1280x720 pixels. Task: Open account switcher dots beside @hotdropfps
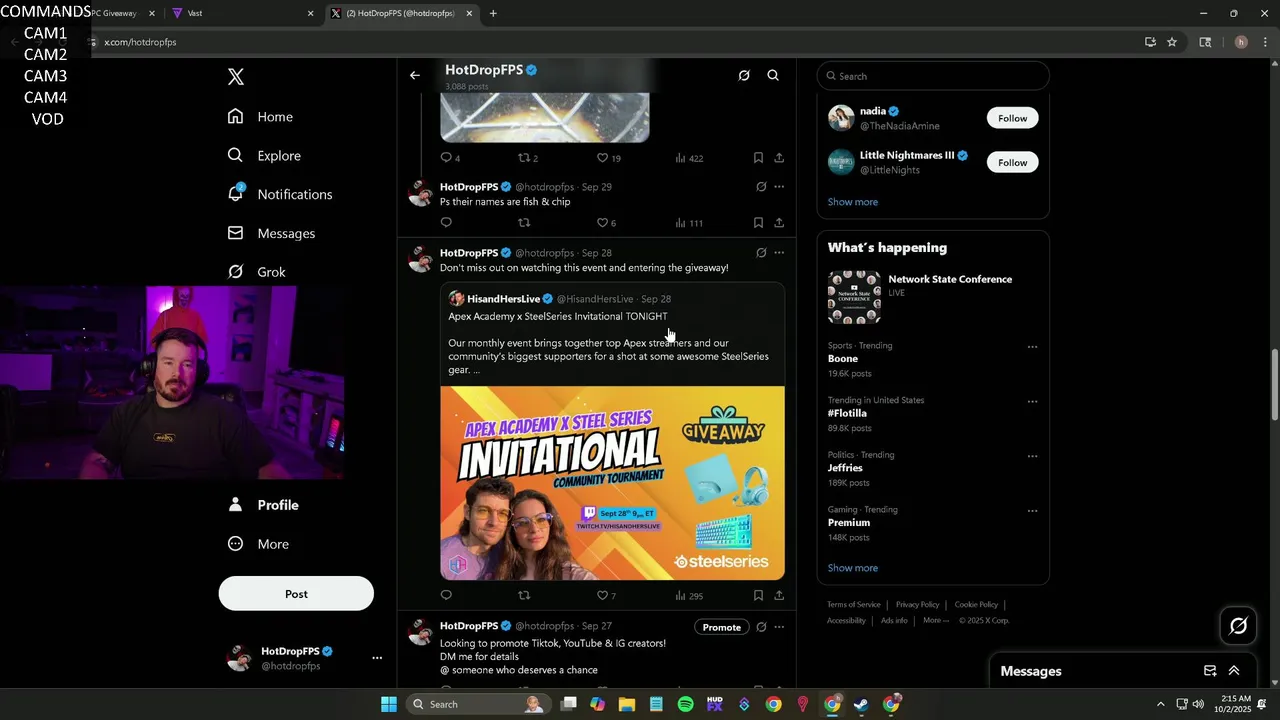click(377, 658)
